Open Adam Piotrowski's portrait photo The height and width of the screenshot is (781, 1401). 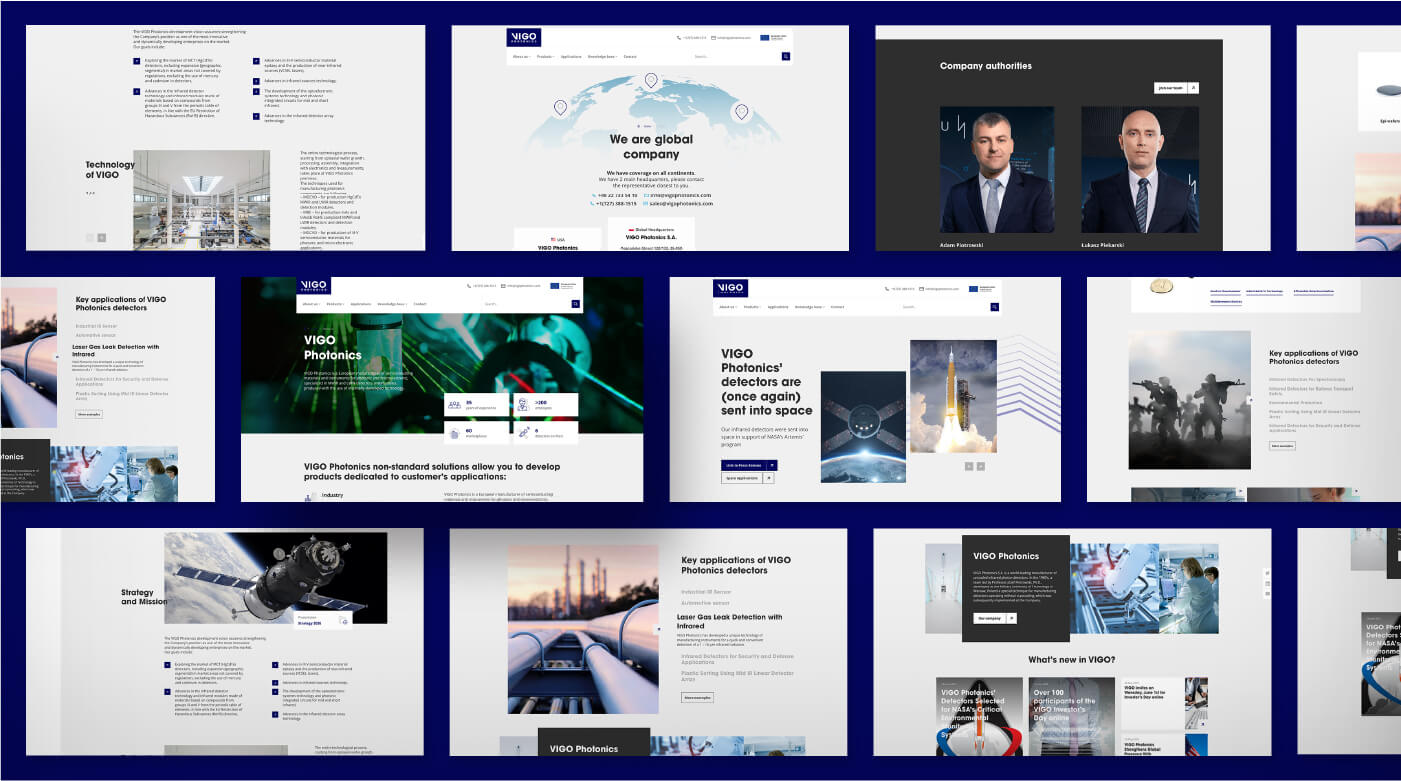[996, 170]
